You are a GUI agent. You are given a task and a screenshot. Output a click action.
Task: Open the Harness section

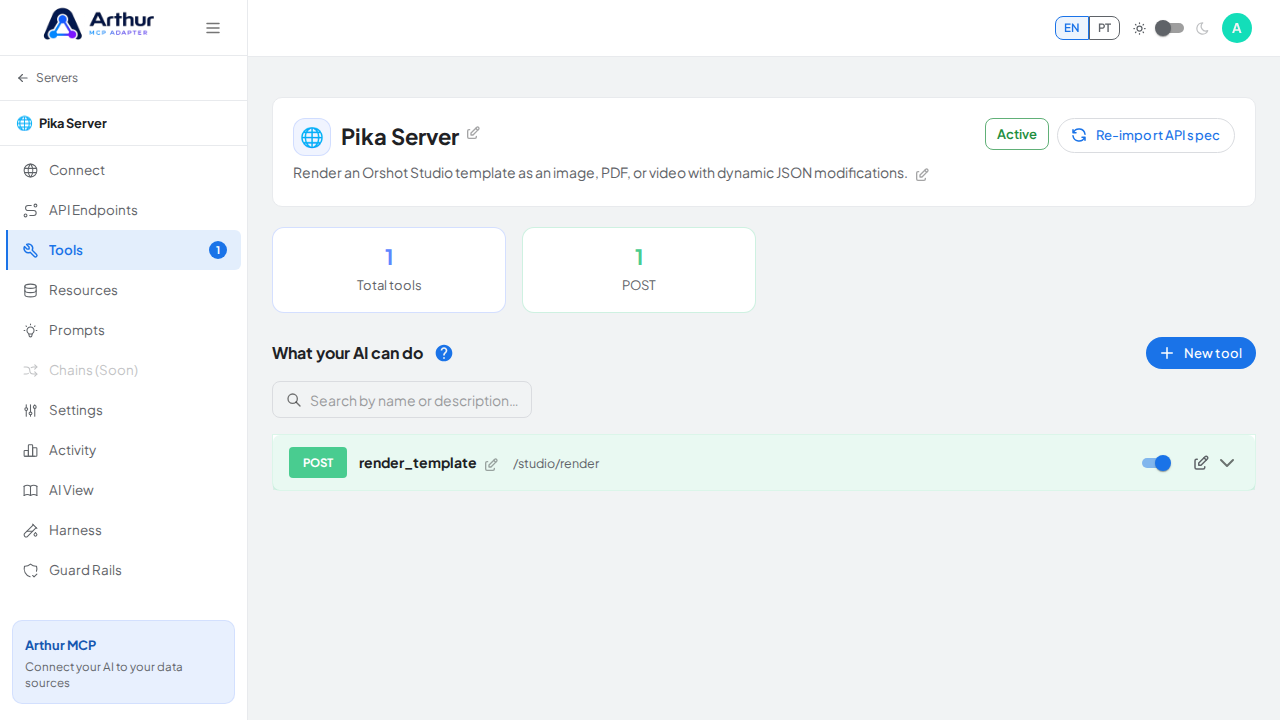(123, 530)
